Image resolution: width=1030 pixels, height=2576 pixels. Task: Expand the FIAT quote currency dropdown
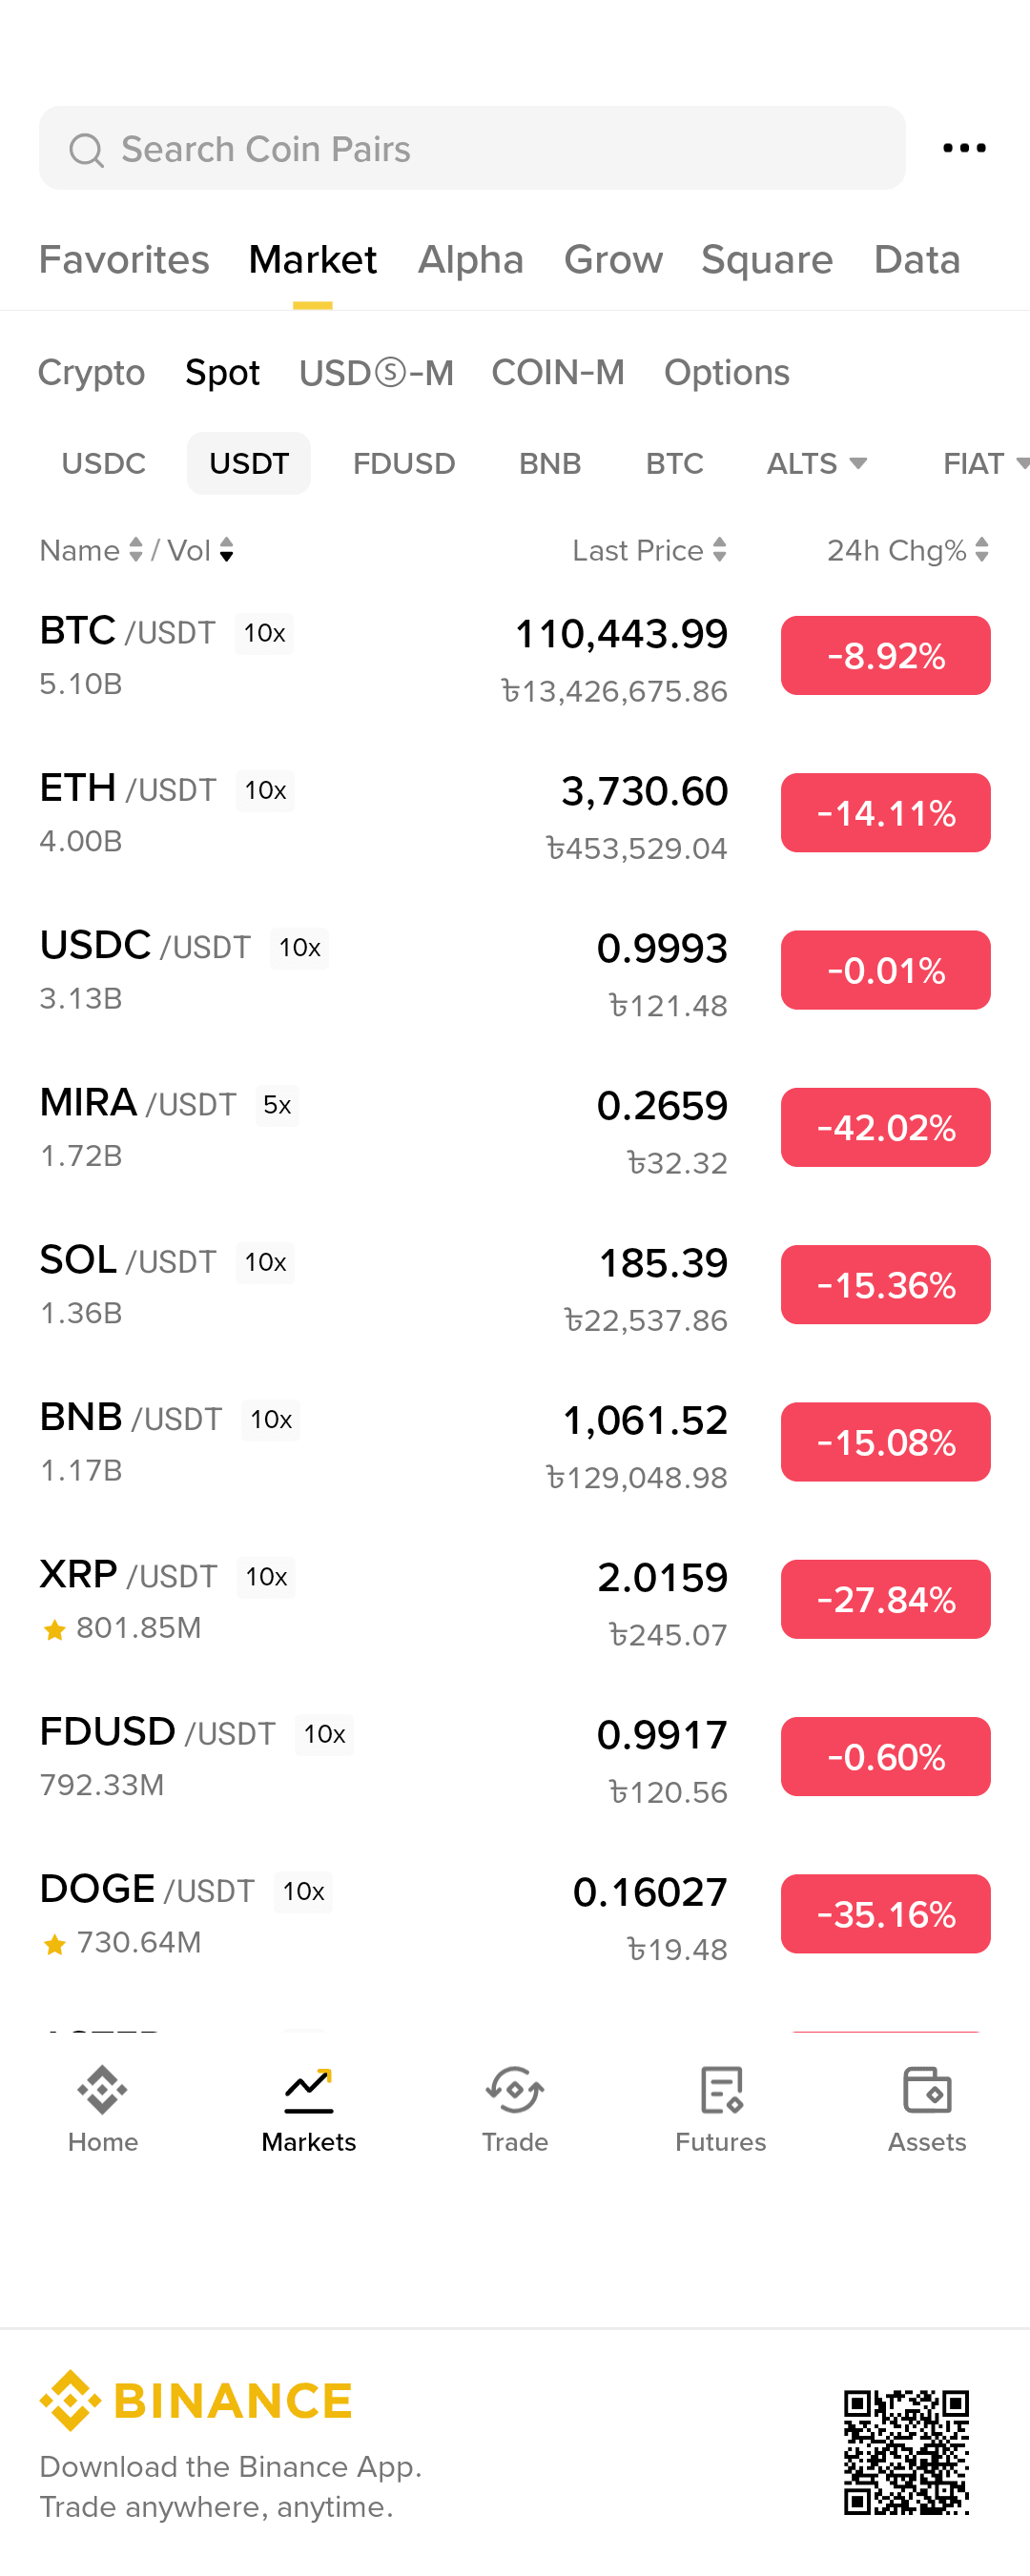[x=984, y=463]
